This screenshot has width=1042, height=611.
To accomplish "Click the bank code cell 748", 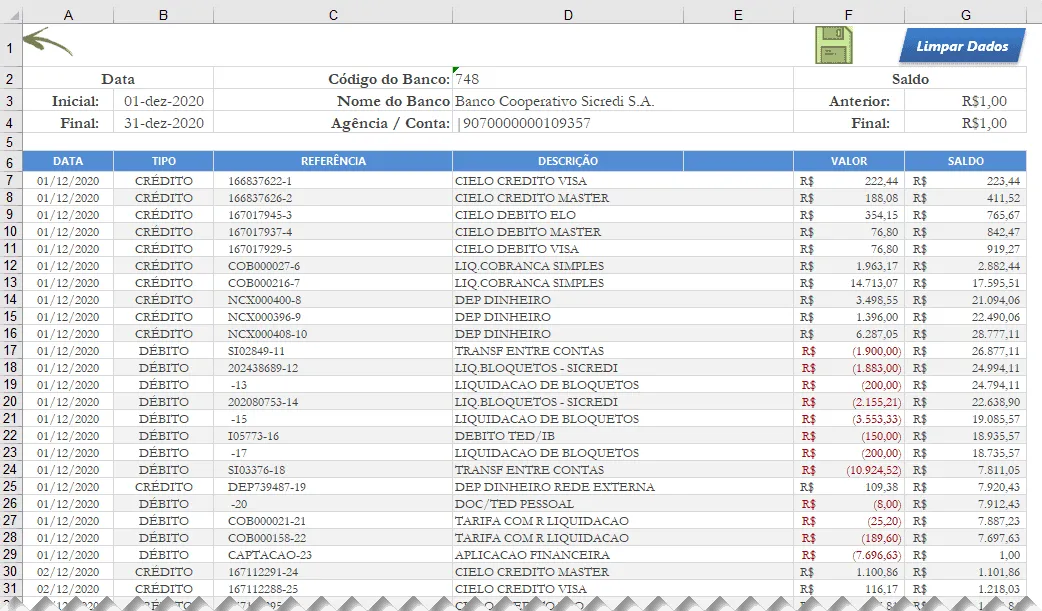I will pyautogui.click(x=623, y=79).
